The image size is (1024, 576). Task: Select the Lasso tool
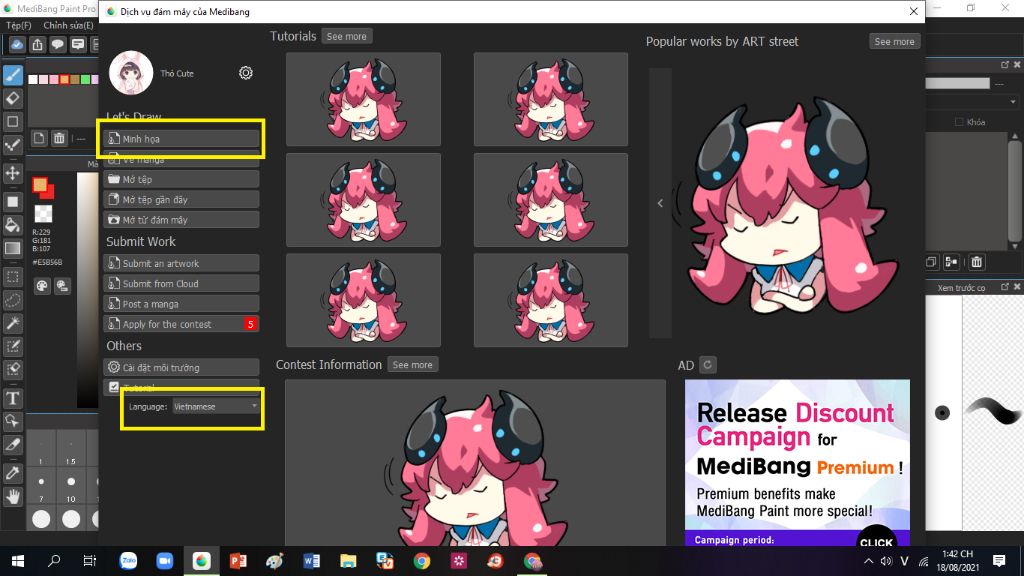pyautogui.click(x=13, y=300)
